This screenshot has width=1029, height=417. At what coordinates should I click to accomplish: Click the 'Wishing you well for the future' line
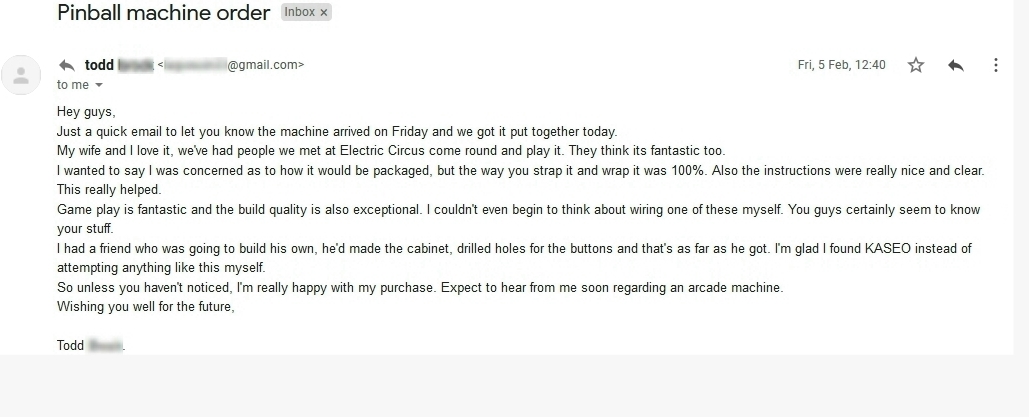click(x=146, y=307)
